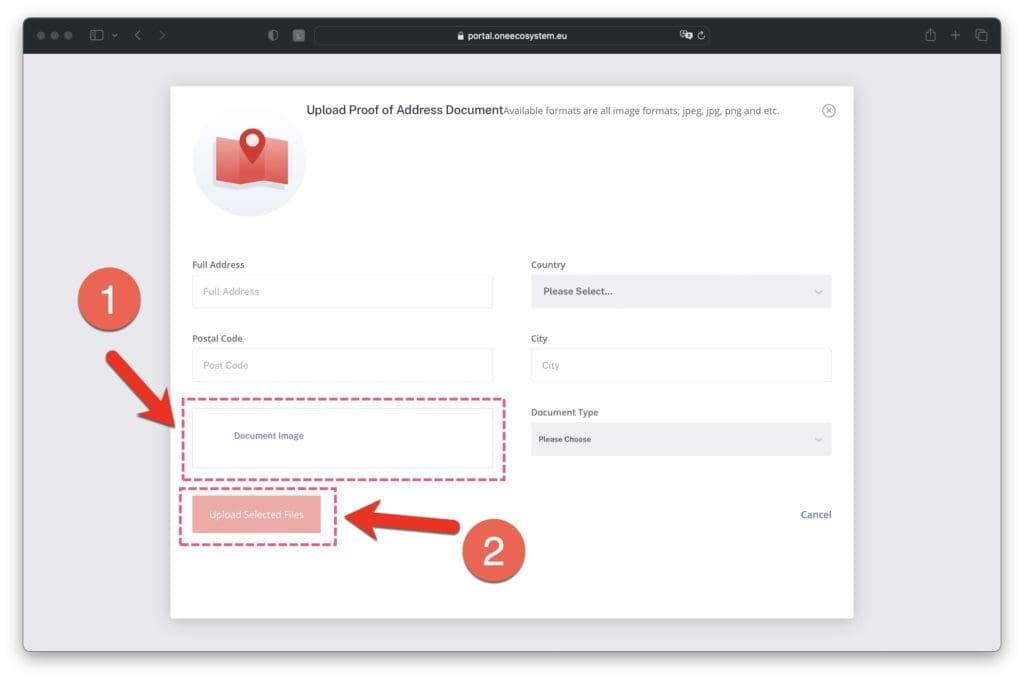Open the sidebar options chevron in toolbar
This screenshot has width=1024, height=680.
pos(114,35)
